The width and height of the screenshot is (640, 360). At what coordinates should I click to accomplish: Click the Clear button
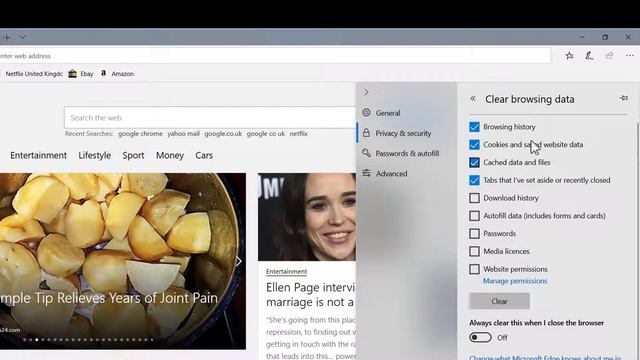(499, 301)
